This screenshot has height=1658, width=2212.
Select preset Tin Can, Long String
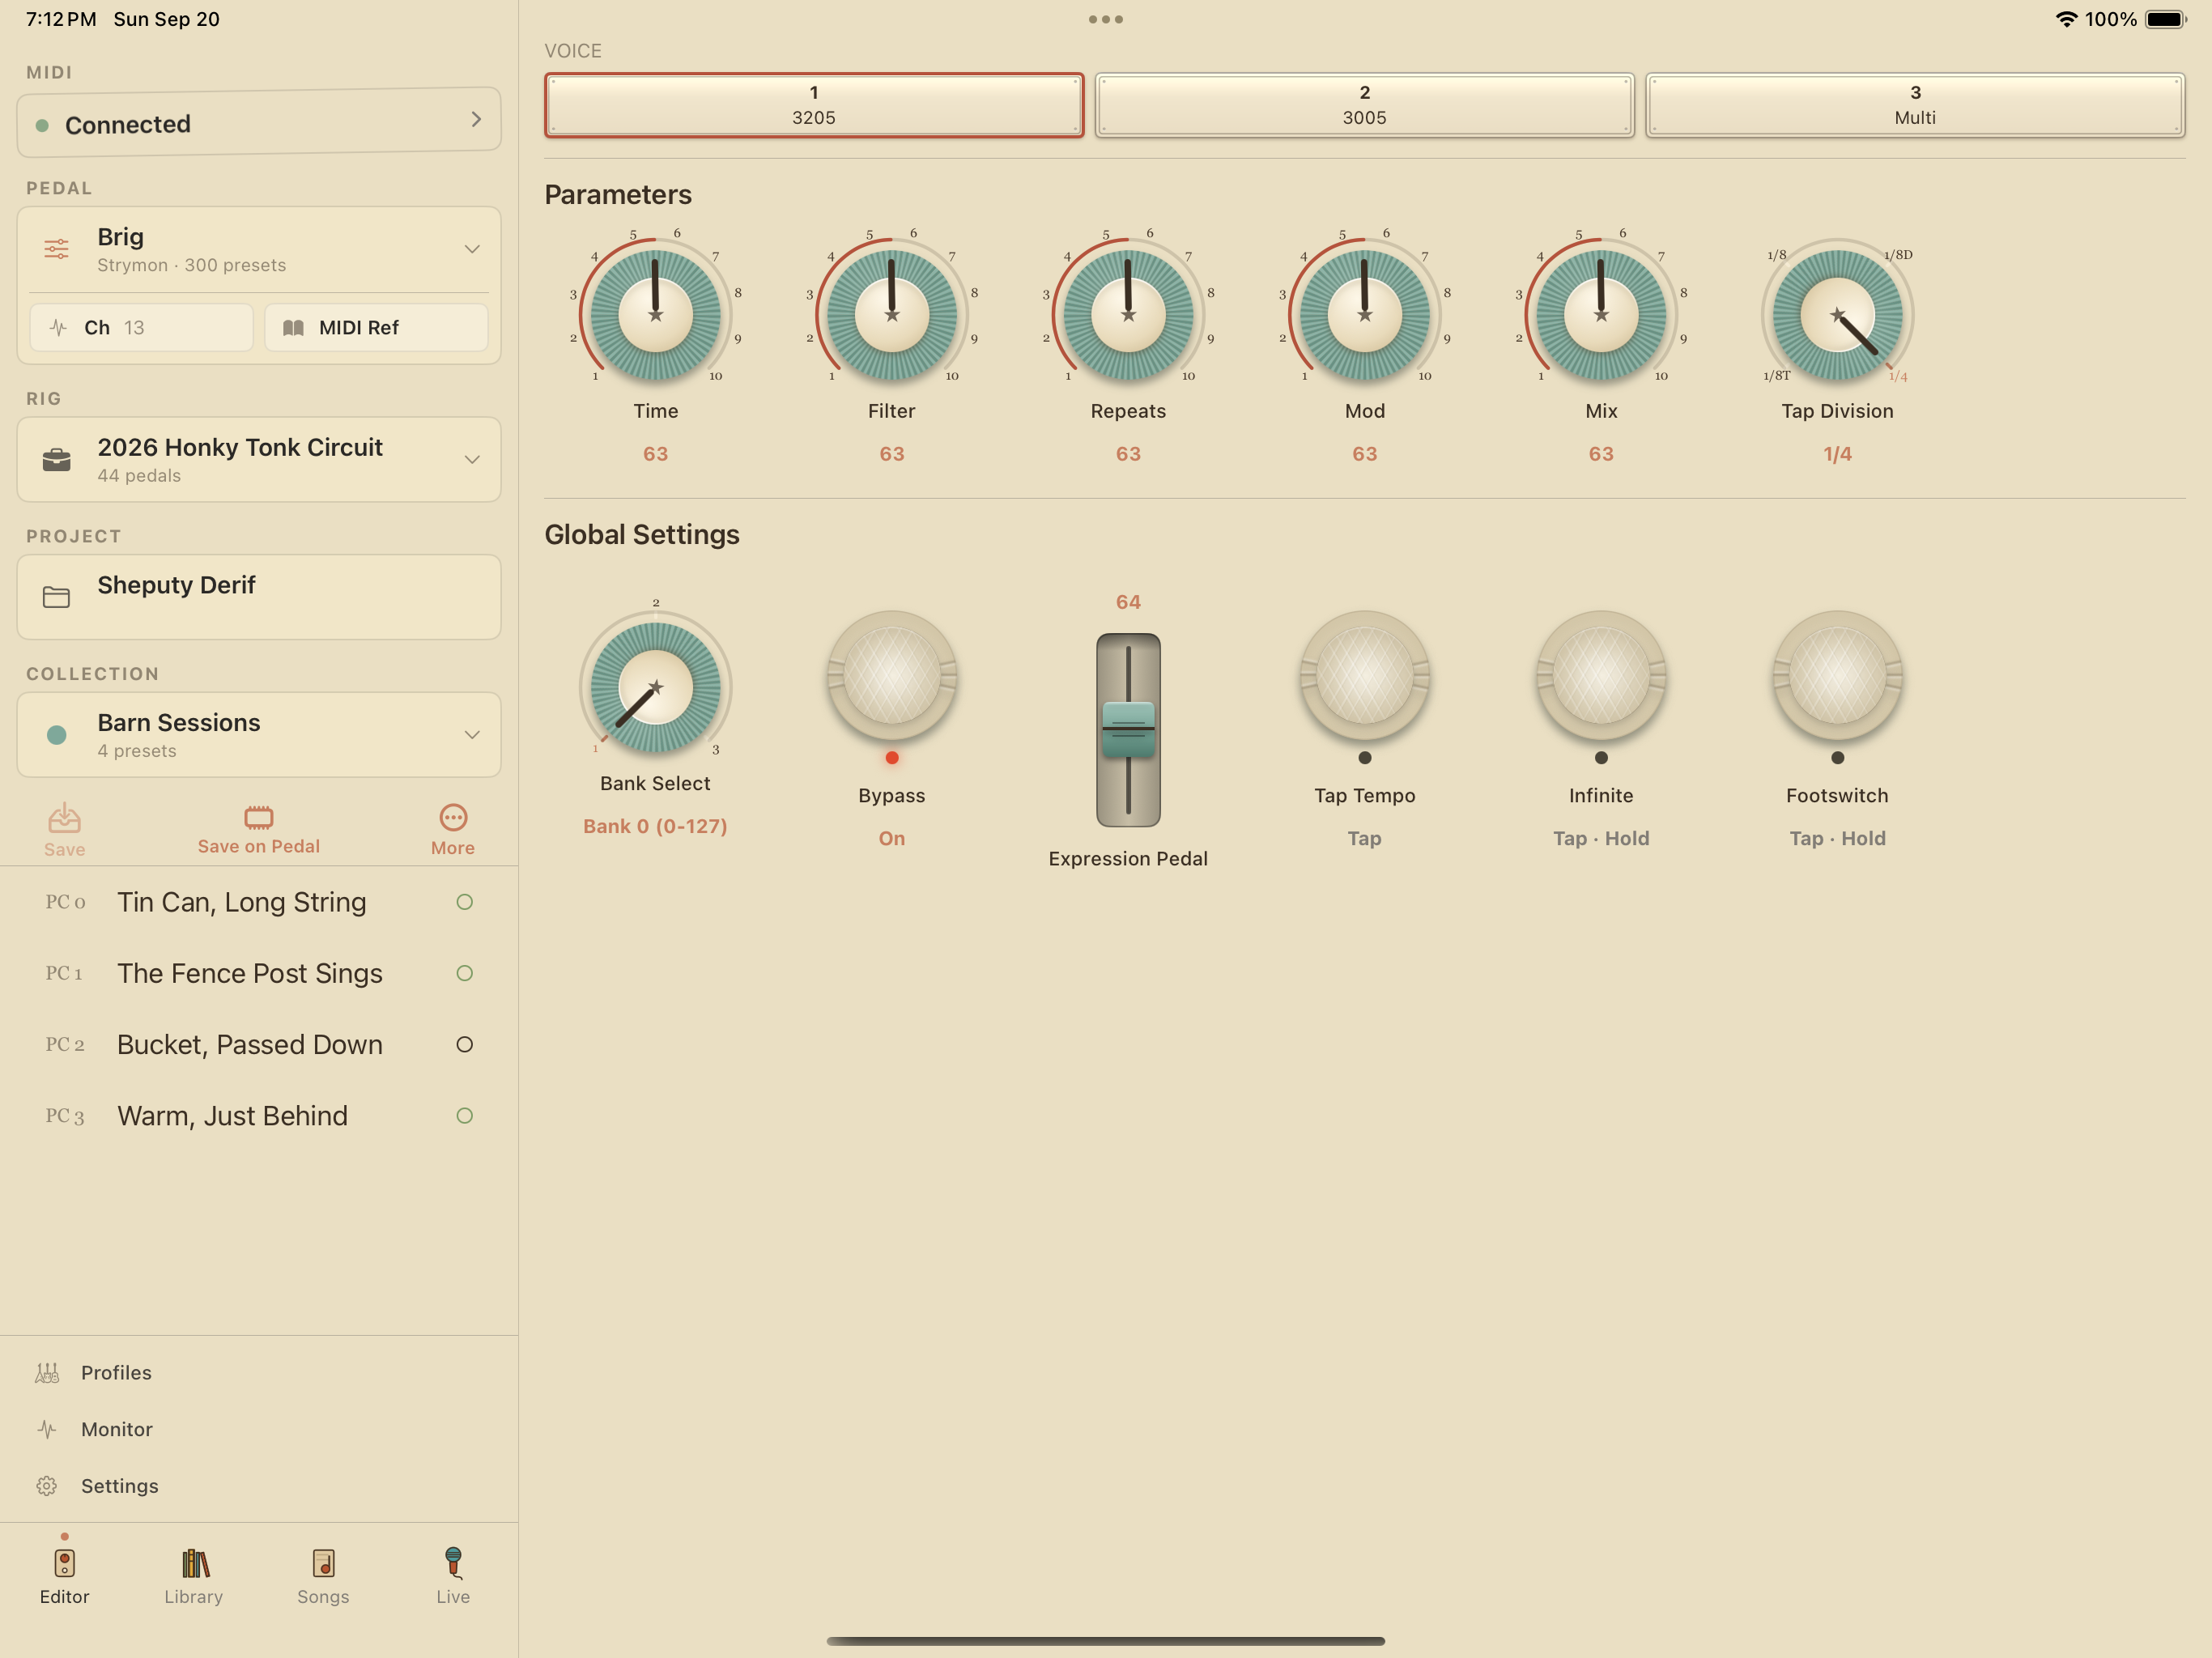click(x=259, y=902)
